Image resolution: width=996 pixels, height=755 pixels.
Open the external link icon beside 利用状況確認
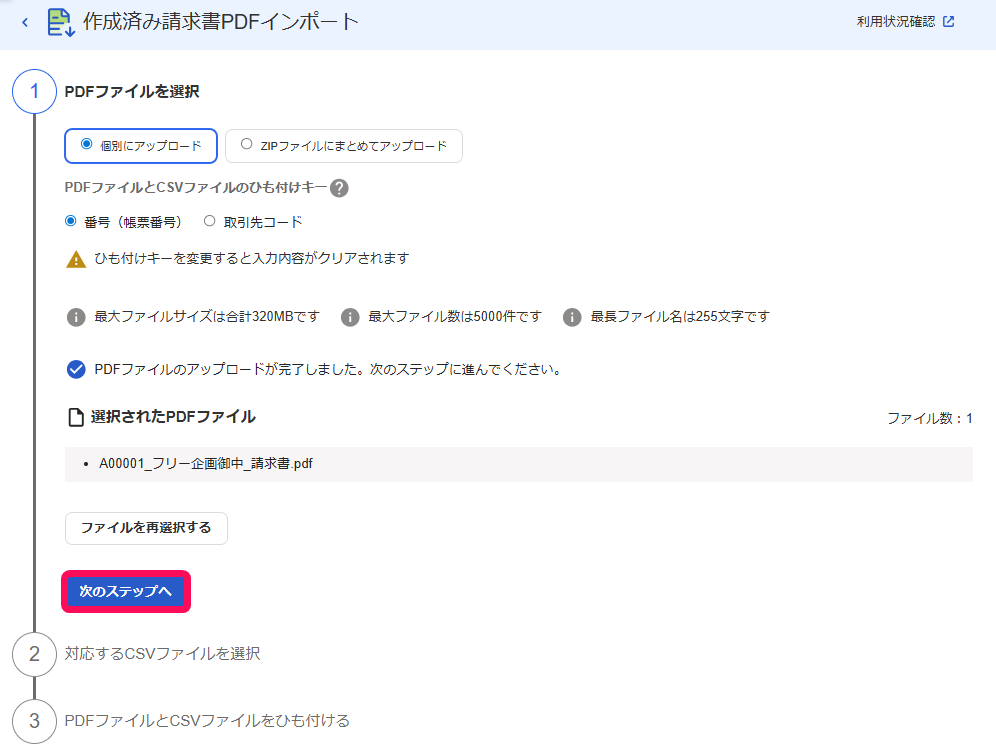tap(948, 22)
